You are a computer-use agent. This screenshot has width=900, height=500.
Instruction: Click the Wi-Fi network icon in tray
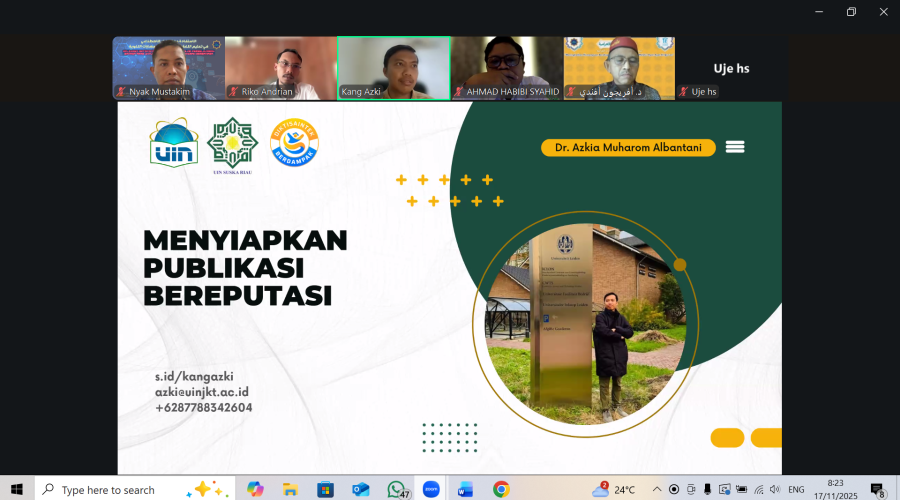tap(758, 490)
